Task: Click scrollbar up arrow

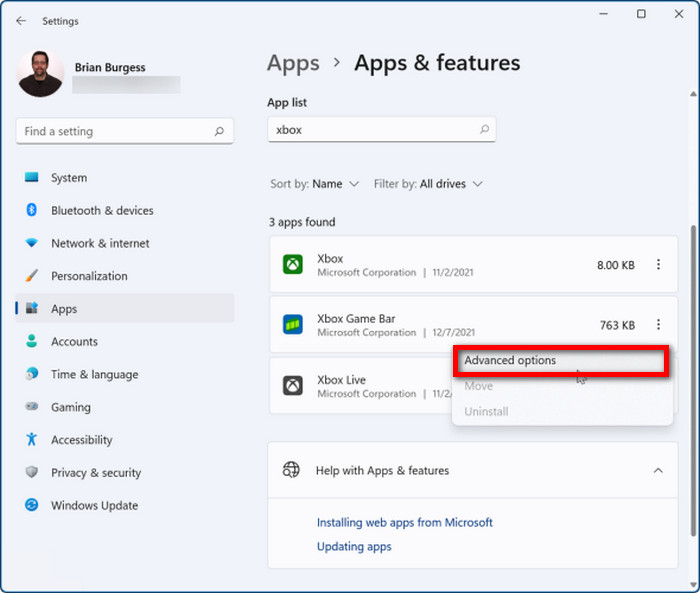Action: 693,94
